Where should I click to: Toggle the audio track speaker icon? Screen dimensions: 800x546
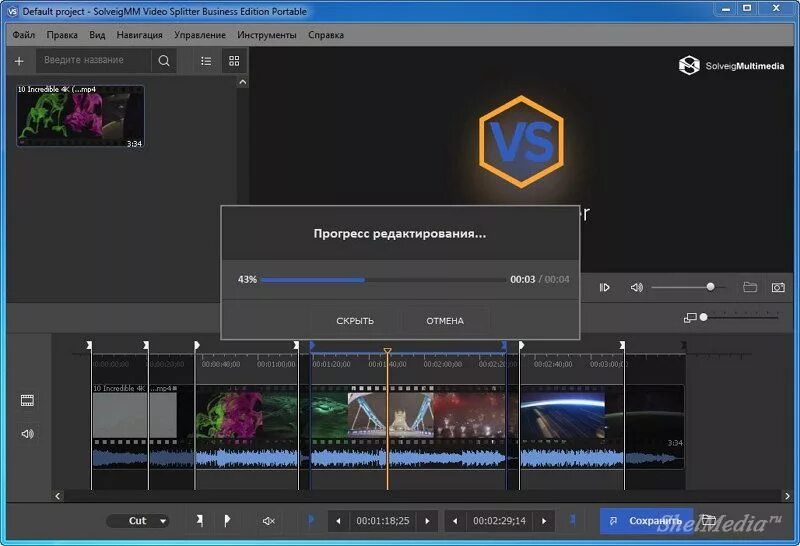[28, 434]
